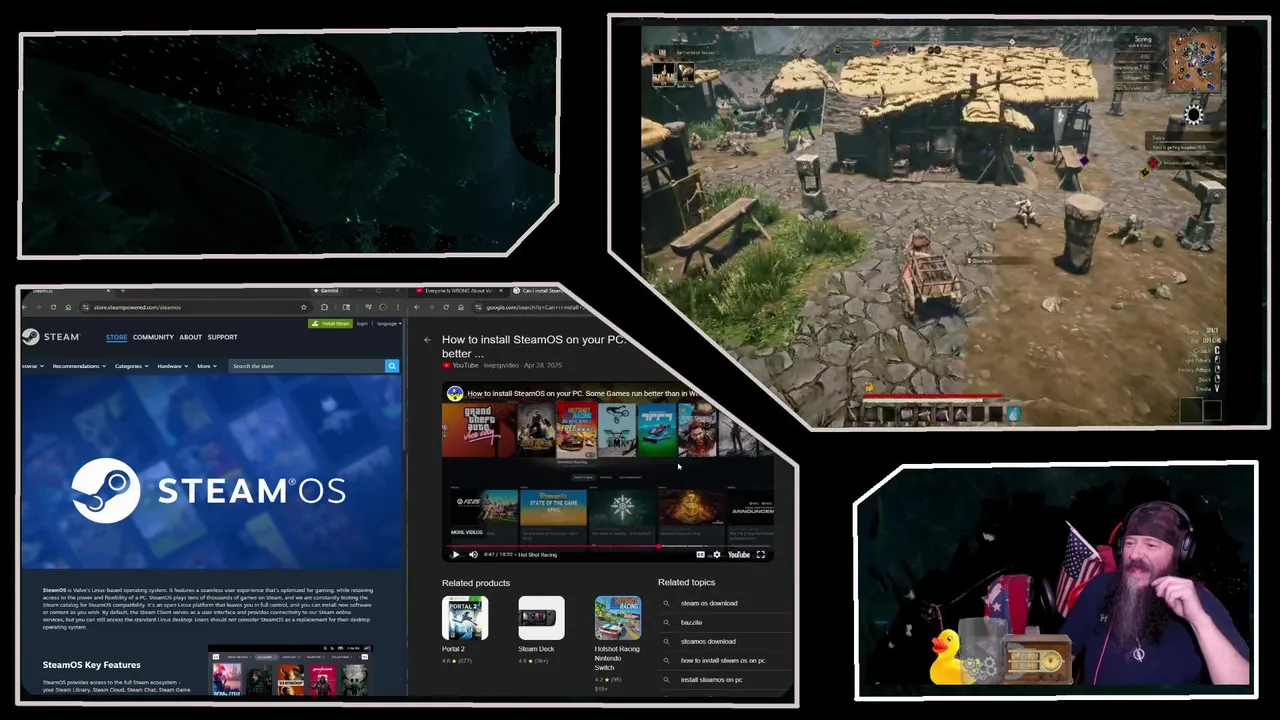
Task: Open the COMMUNITY menu on Steam
Action: (x=153, y=337)
